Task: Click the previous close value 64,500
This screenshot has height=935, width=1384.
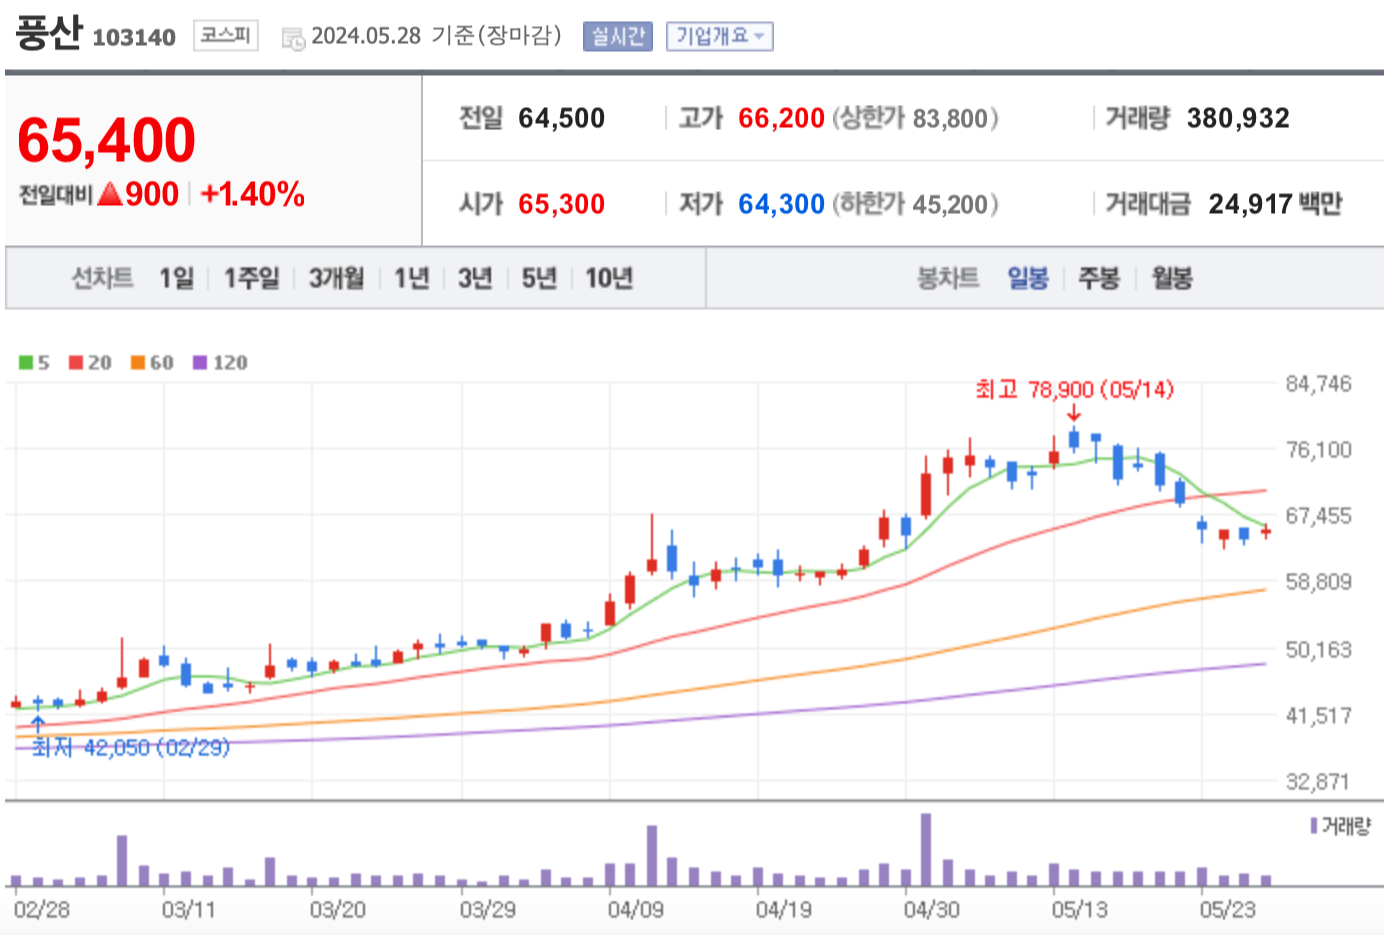Action: coord(561,118)
